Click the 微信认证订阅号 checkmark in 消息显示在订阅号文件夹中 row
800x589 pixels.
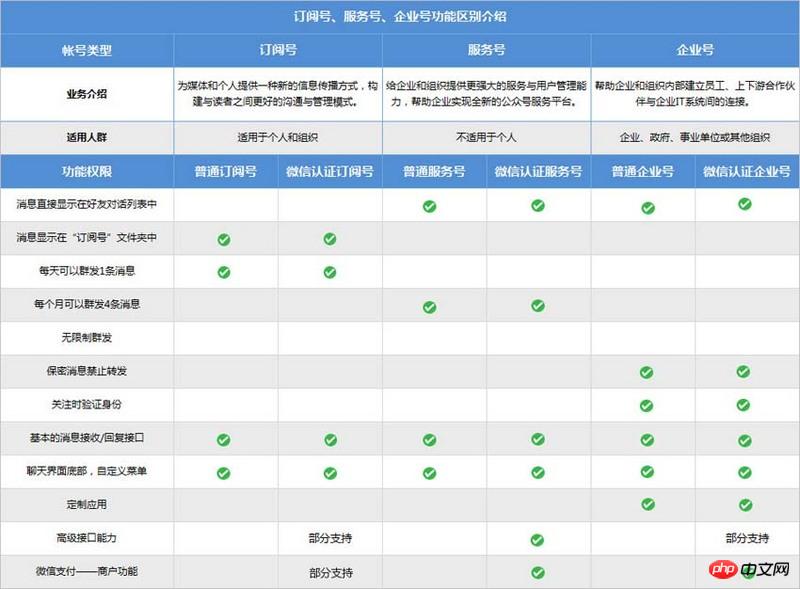[x=330, y=238]
